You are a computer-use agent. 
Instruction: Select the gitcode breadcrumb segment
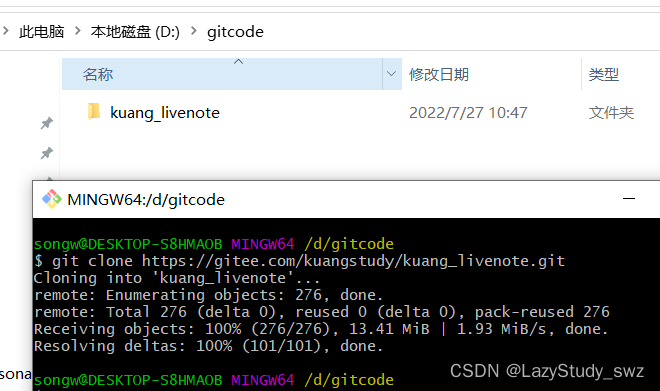(235, 32)
